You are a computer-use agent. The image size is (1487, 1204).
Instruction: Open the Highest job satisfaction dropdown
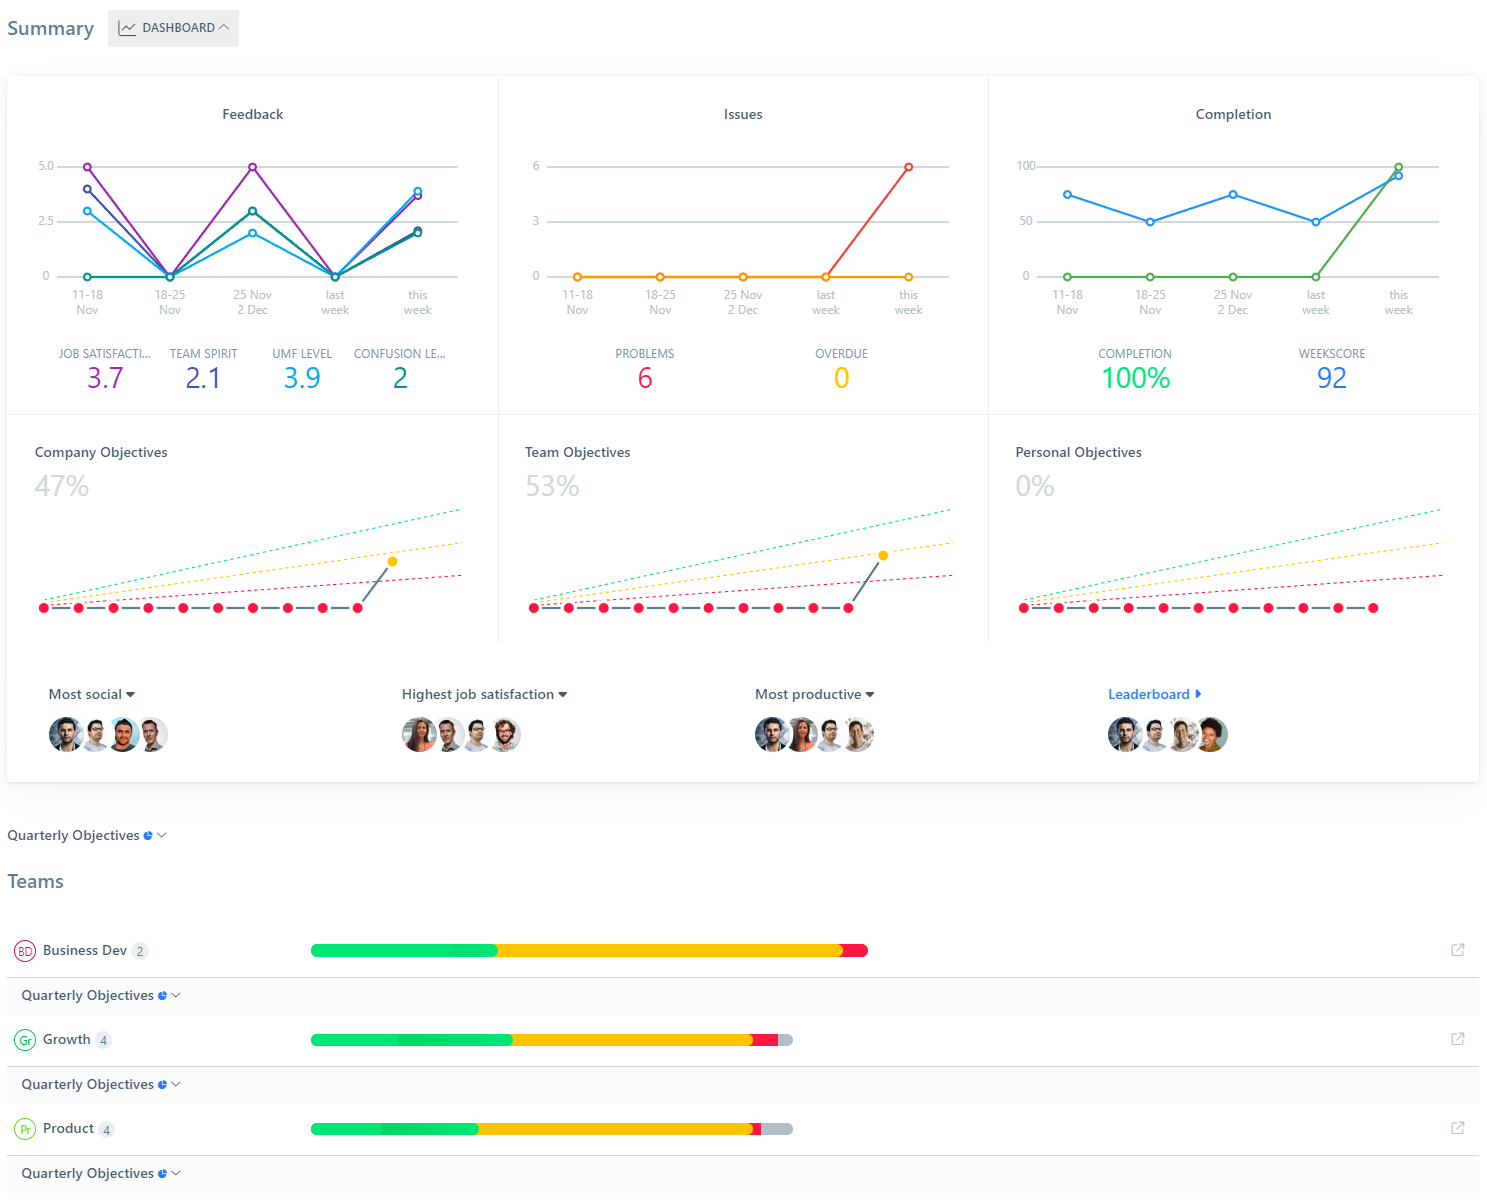484,694
